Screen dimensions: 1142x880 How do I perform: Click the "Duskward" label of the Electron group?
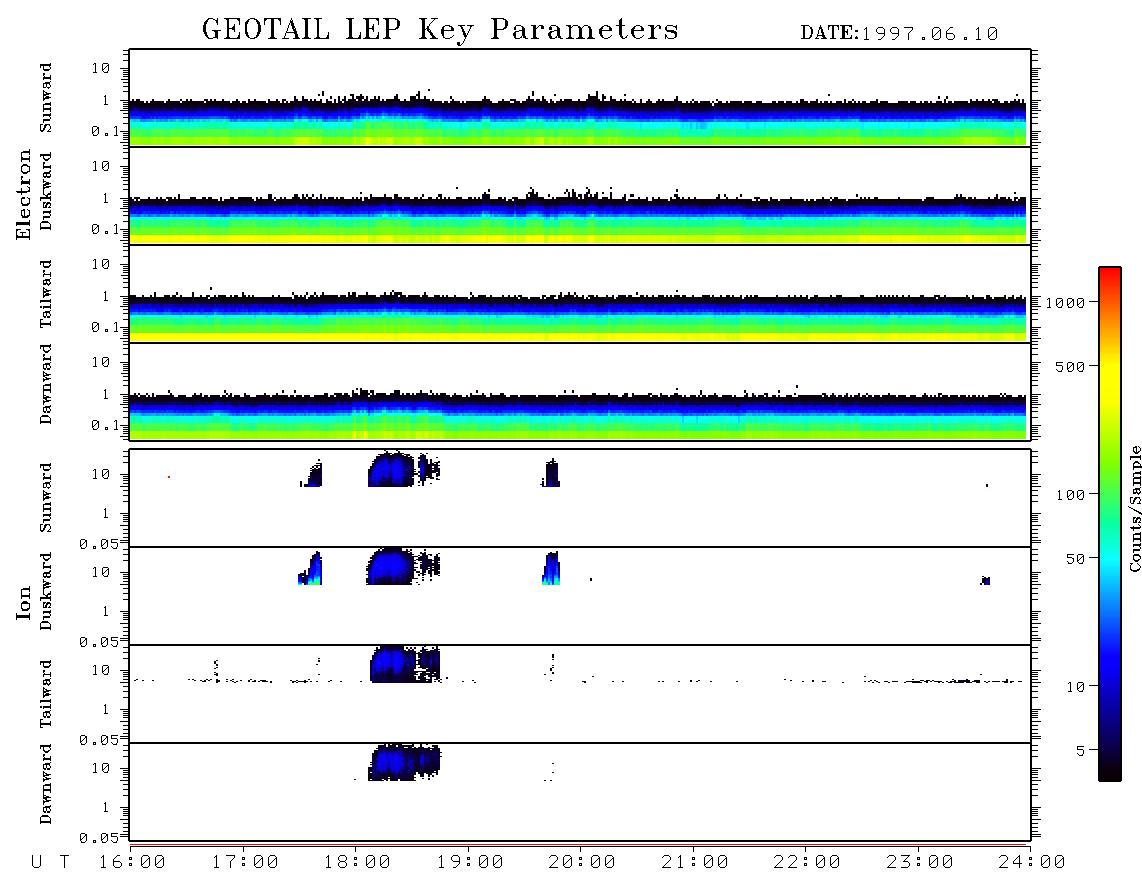(x=46, y=191)
